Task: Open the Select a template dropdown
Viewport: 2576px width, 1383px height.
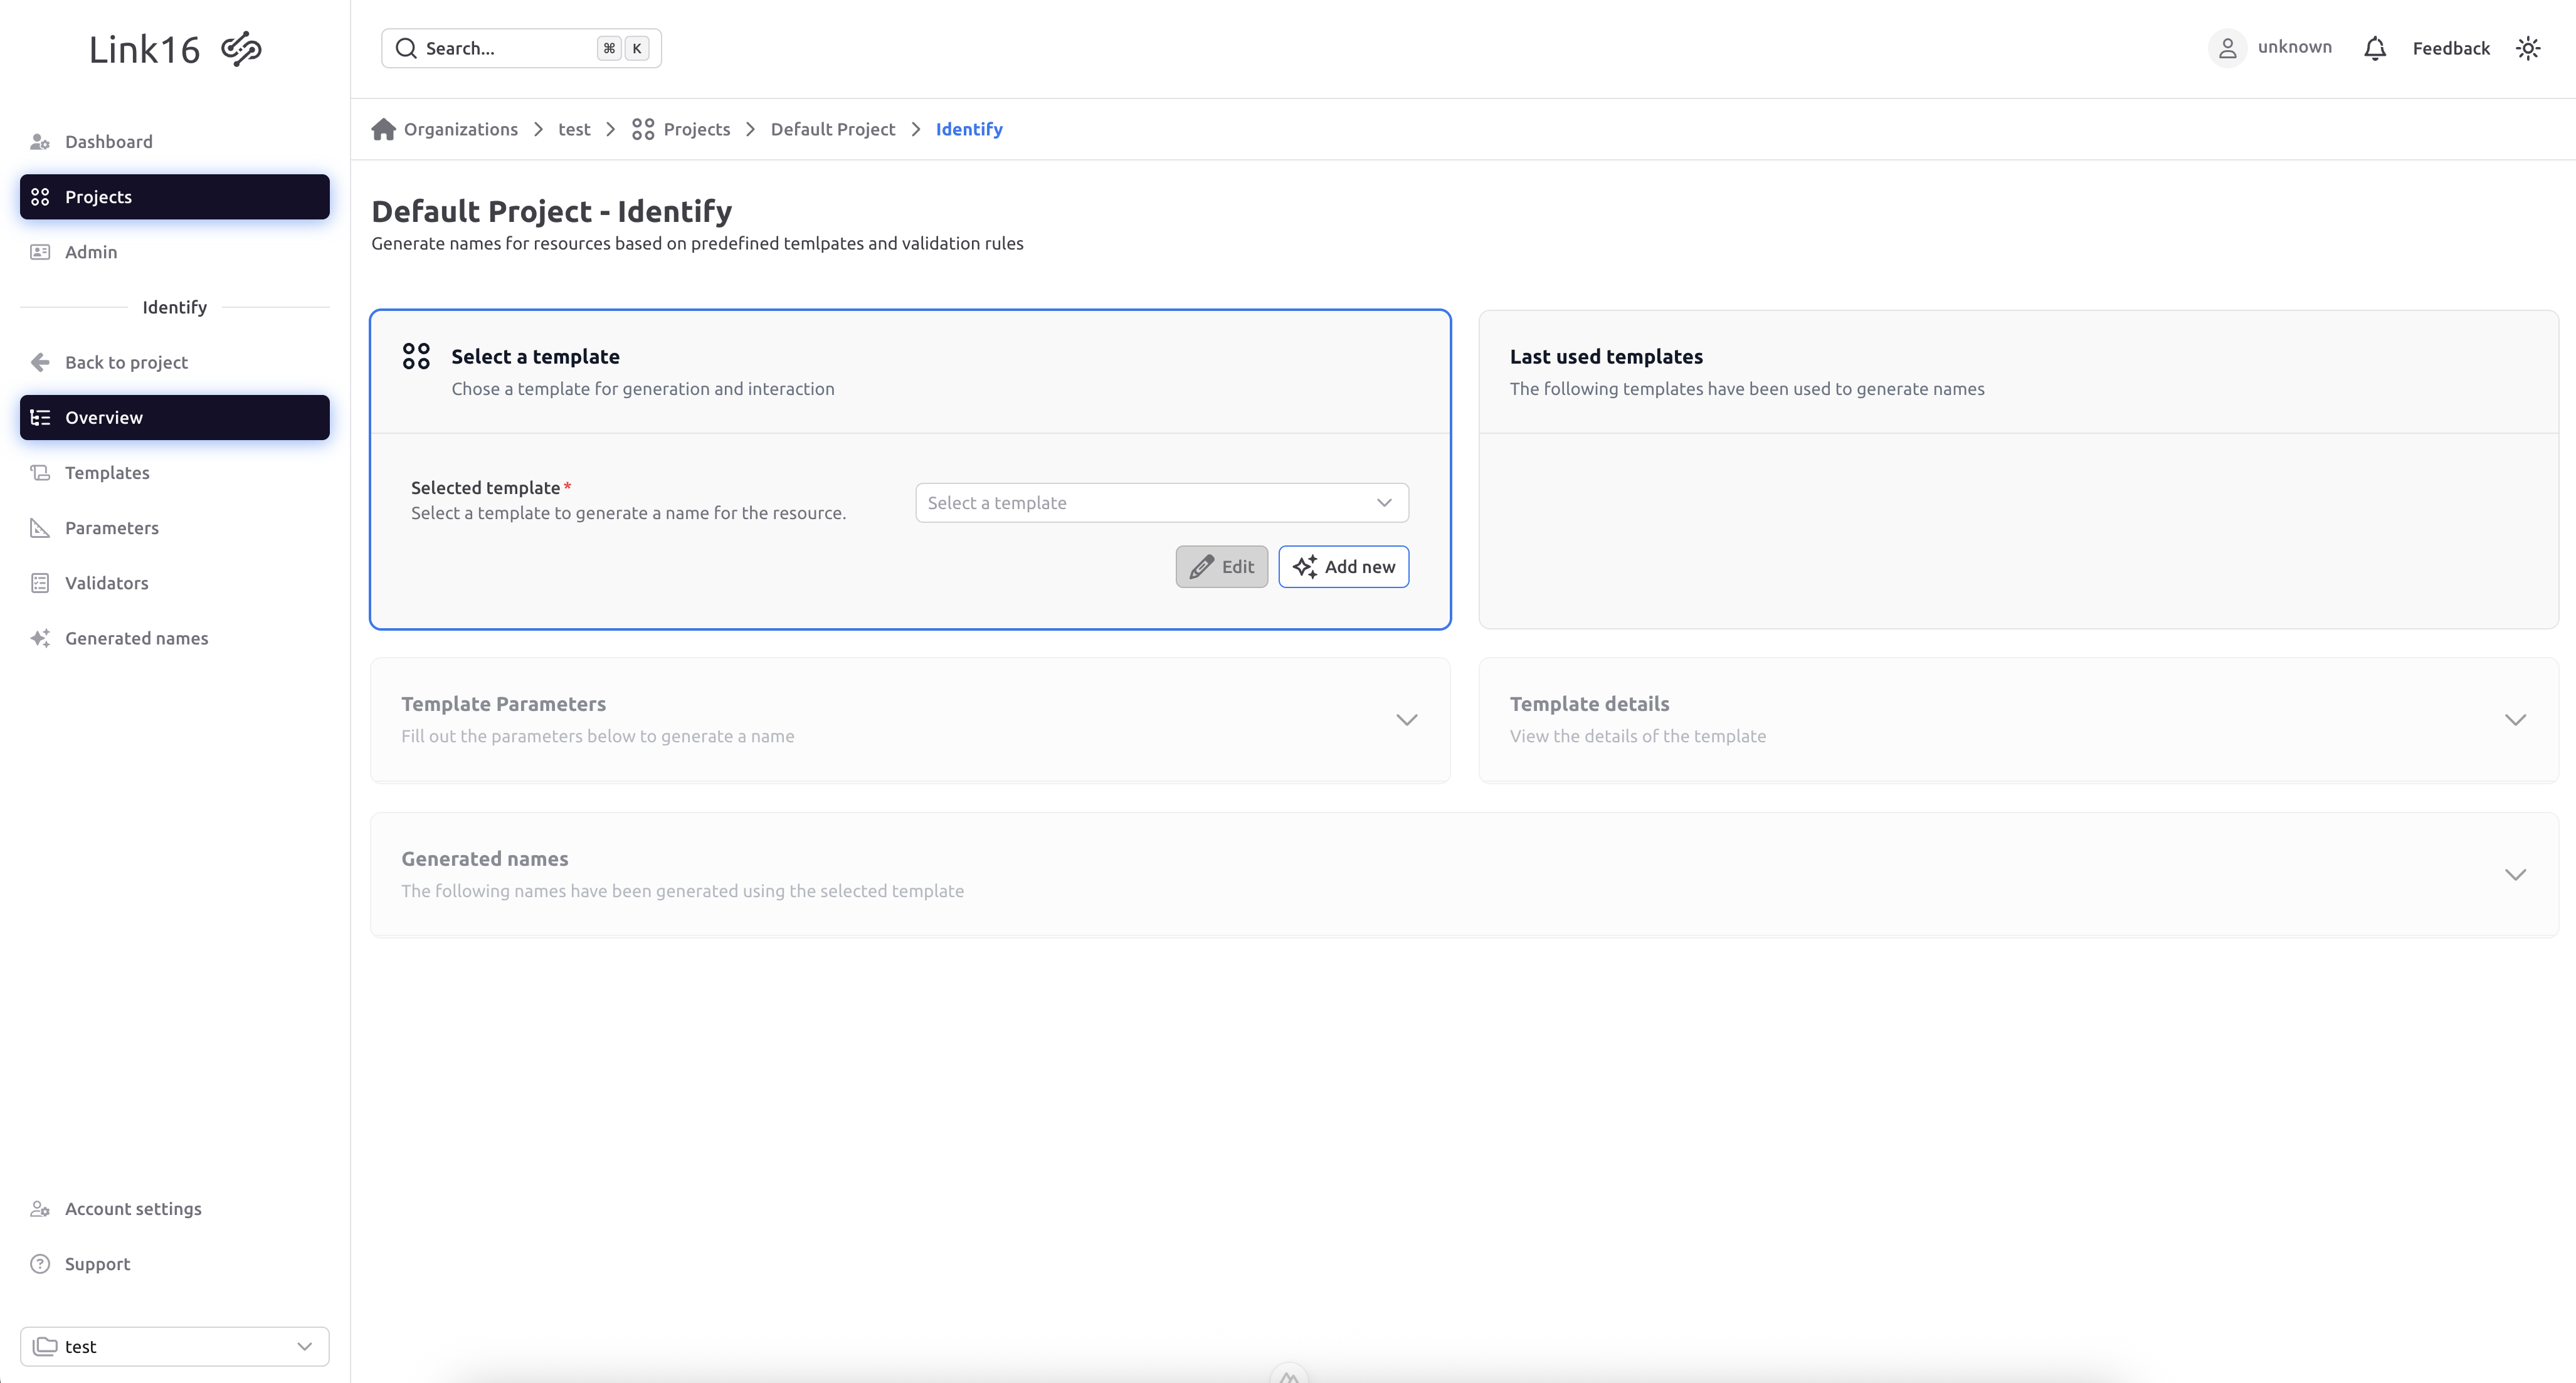Action: pos(1160,502)
